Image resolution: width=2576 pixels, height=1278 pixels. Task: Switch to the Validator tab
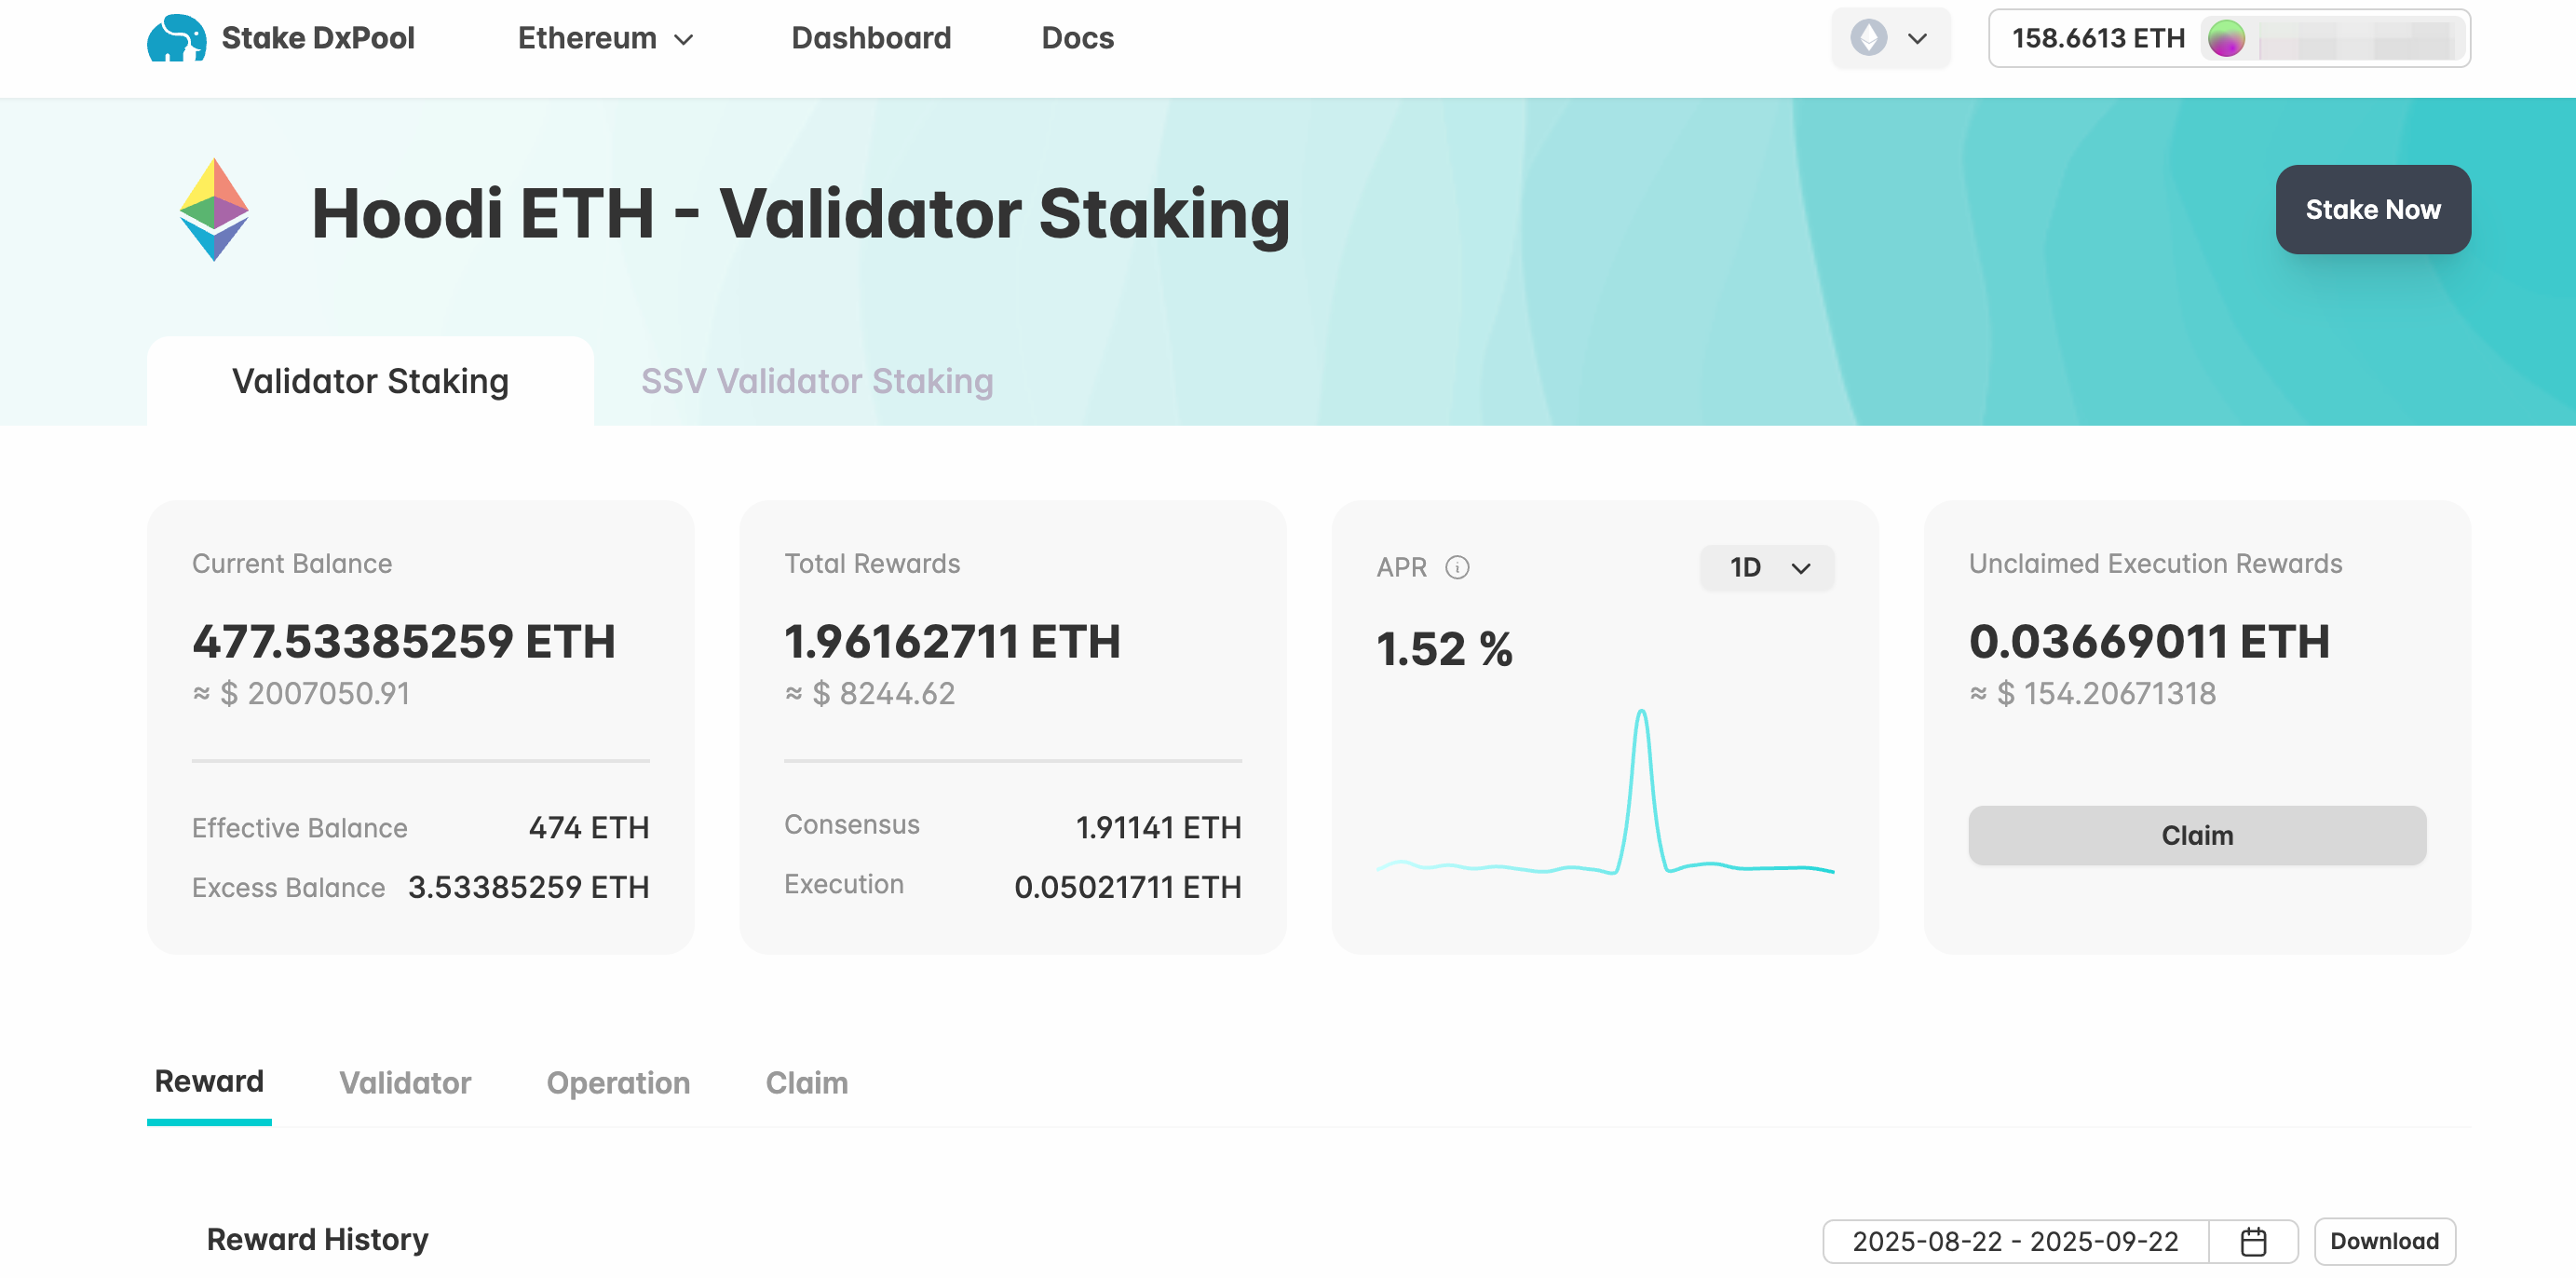coord(404,1083)
